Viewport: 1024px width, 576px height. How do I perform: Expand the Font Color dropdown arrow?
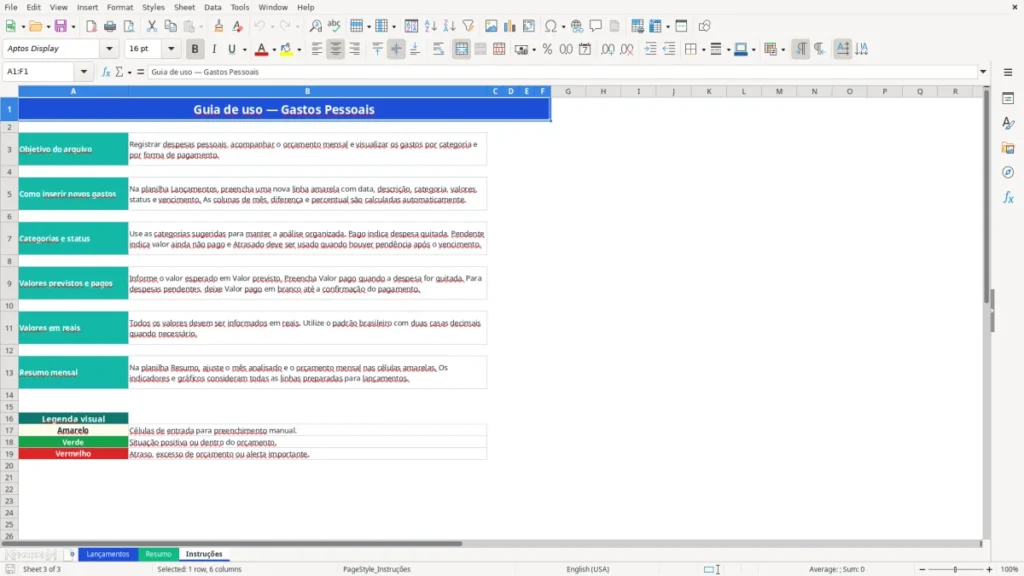coord(274,50)
